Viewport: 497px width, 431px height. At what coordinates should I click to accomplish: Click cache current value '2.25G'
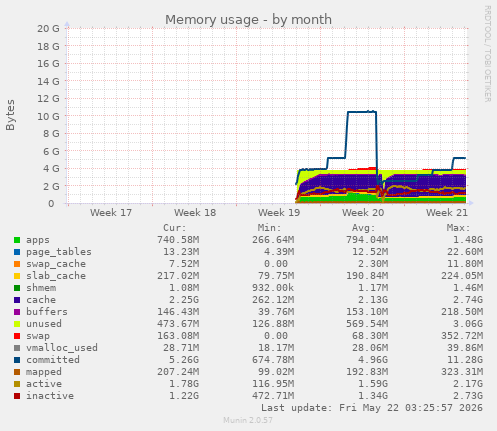[184, 300]
